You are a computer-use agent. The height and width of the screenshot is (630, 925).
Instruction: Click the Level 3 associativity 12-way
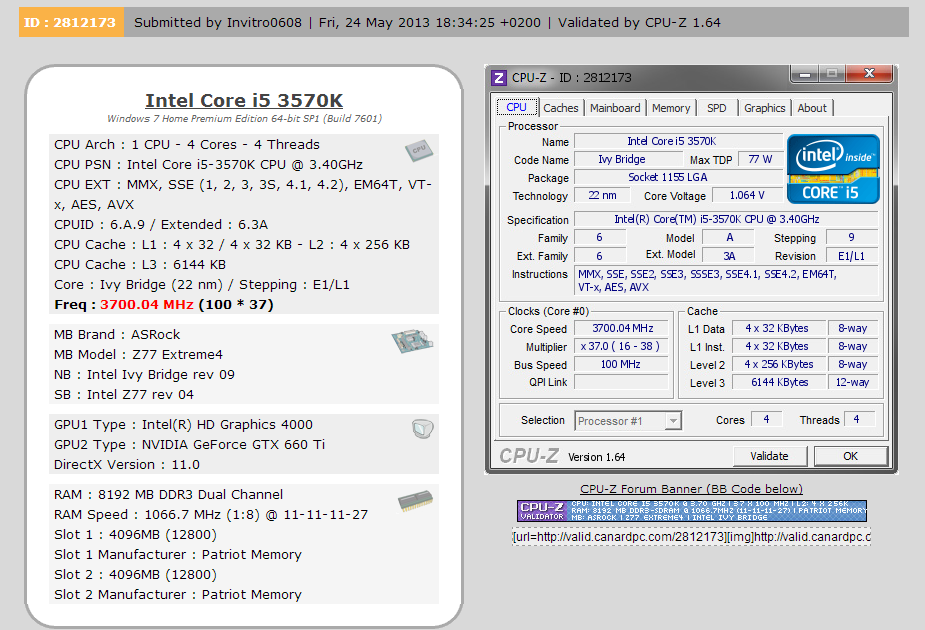(x=852, y=382)
